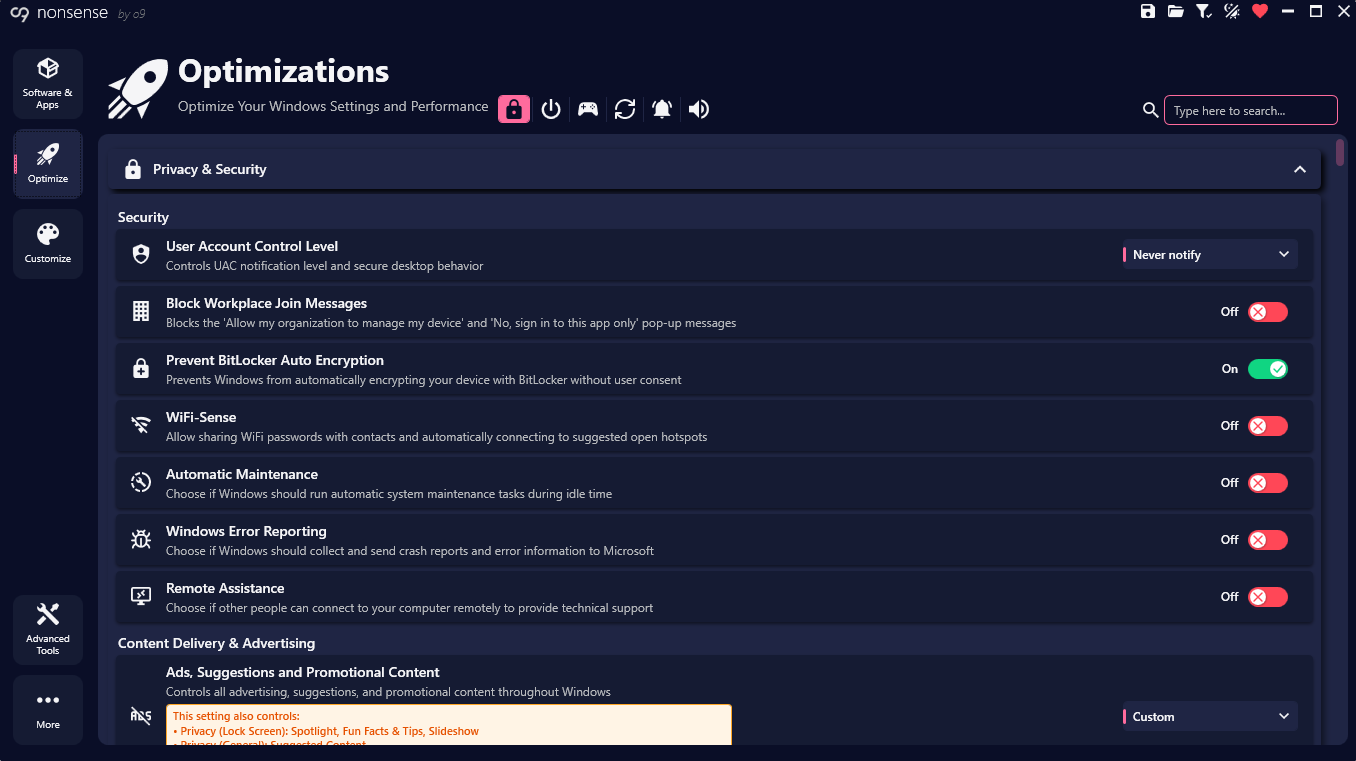Image resolution: width=1356 pixels, height=761 pixels.
Task: Click the More button in the sidebar
Action: pos(48,710)
